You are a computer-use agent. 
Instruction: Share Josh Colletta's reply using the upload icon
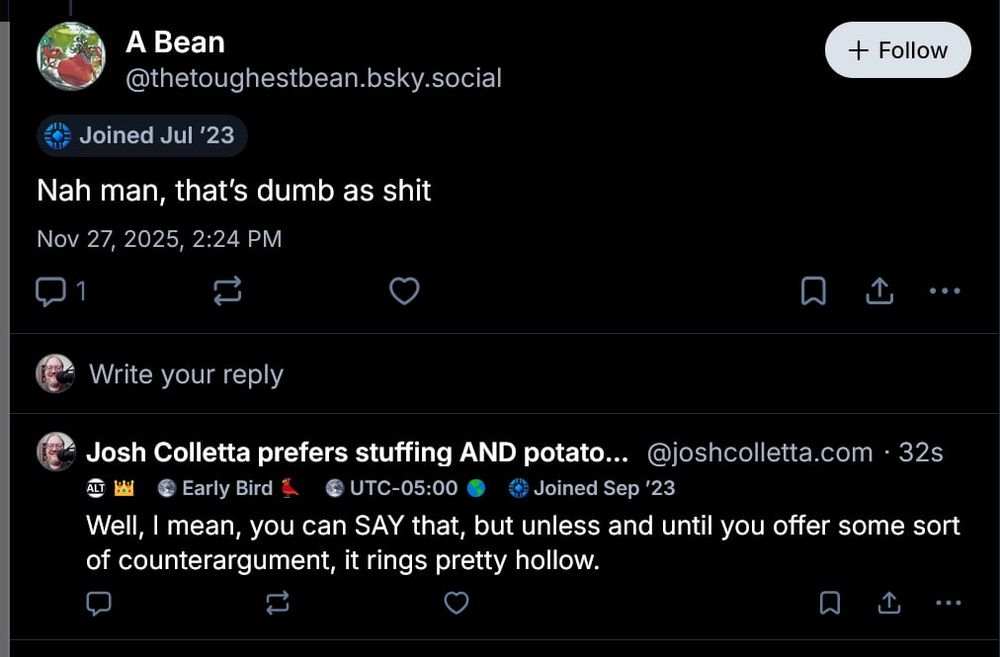coord(889,603)
